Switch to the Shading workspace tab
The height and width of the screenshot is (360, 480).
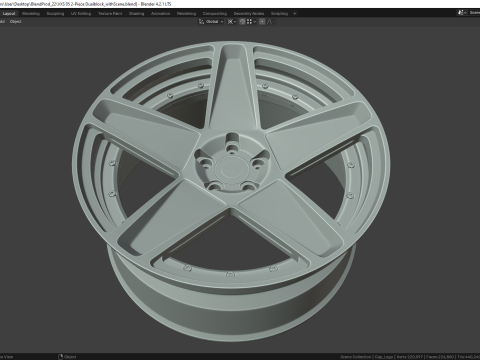click(x=137, y=14)
